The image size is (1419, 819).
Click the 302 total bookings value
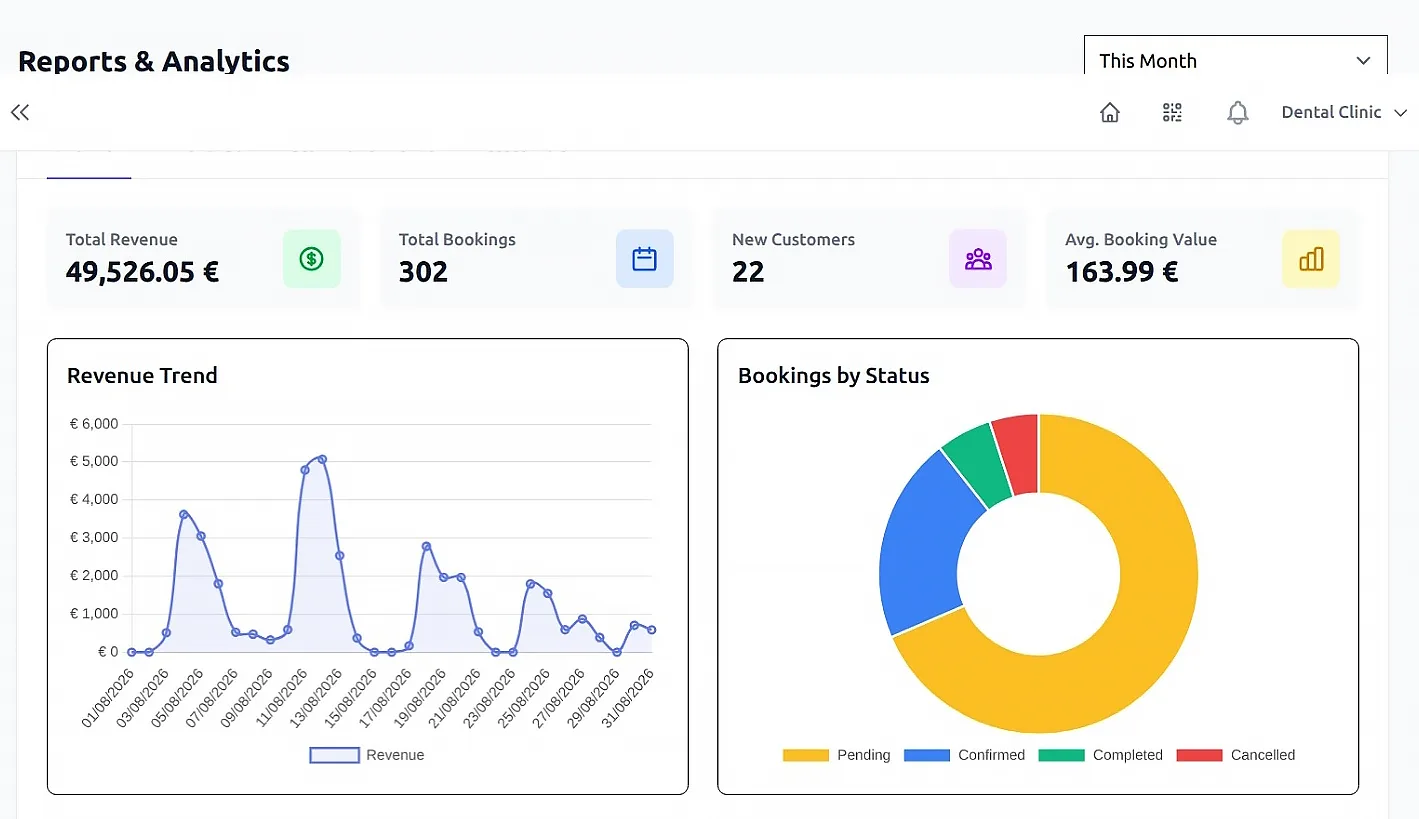(x=423, y=272)
